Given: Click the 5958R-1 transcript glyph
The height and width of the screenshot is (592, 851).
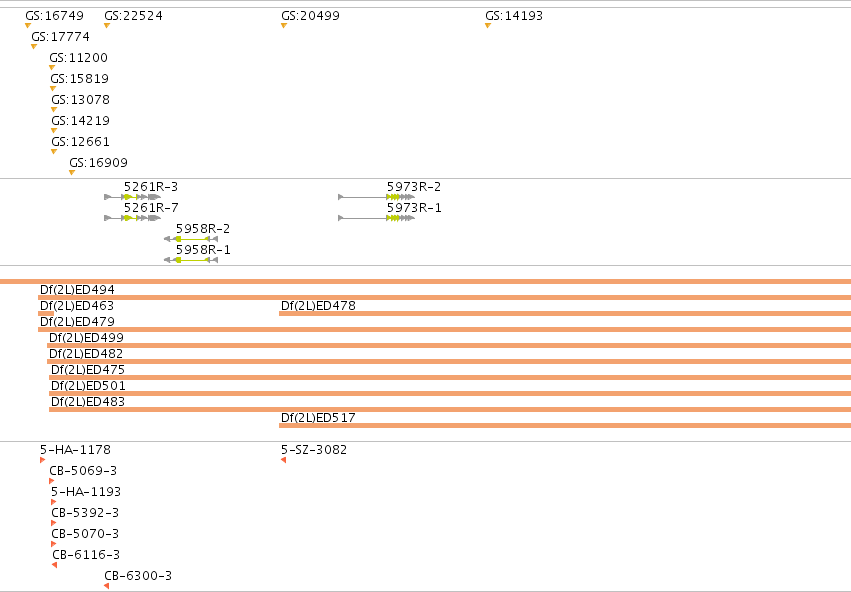Looking at the screenshot, I should pyautogui.click(x=191, y=260).
